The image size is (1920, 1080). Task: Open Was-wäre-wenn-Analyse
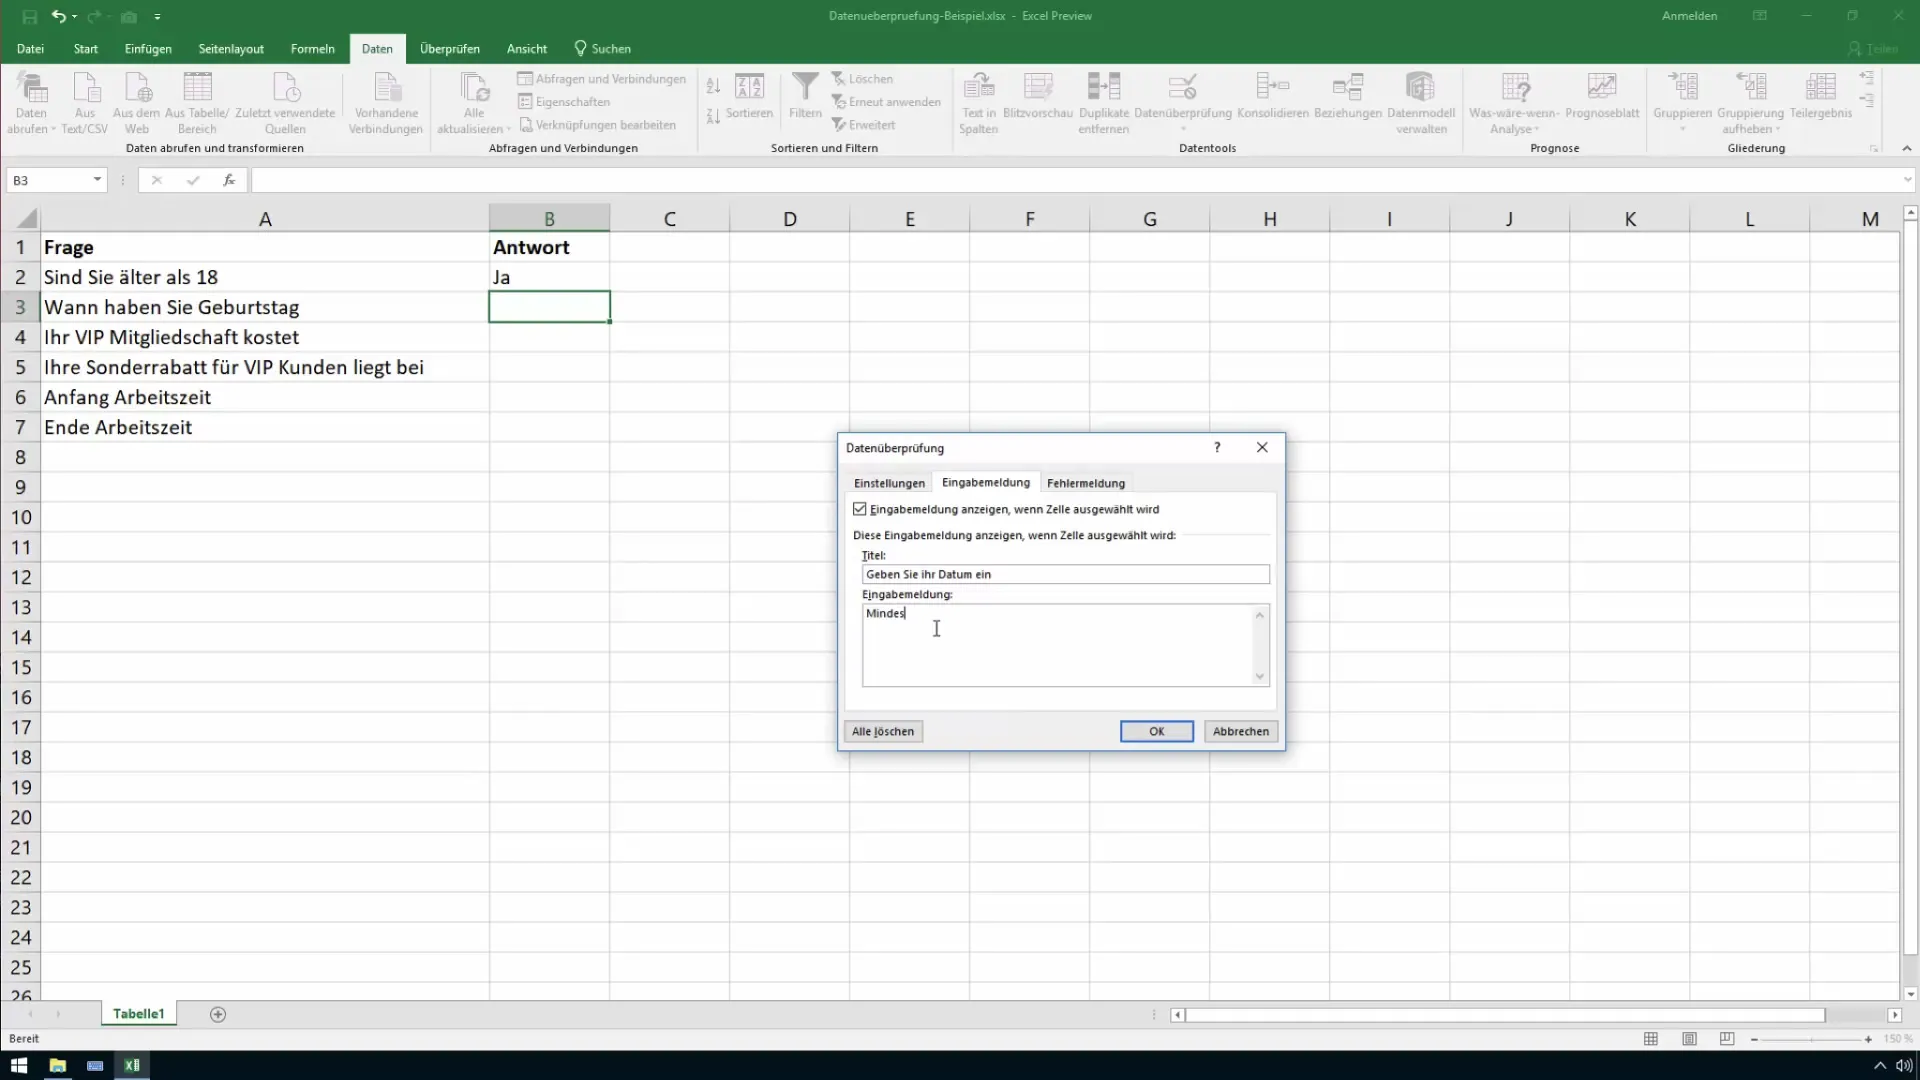pos(1515,102)
